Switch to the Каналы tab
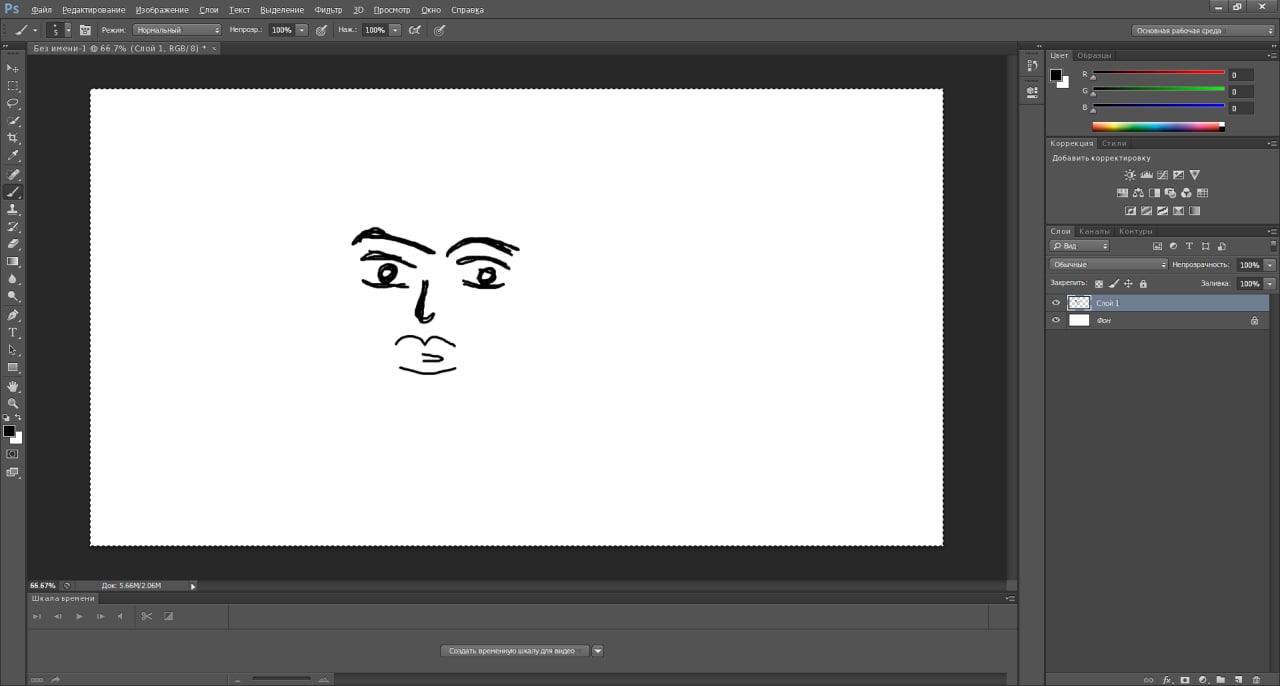Viewport: 1280px width, 686px height. click(x=1094, y=232)
